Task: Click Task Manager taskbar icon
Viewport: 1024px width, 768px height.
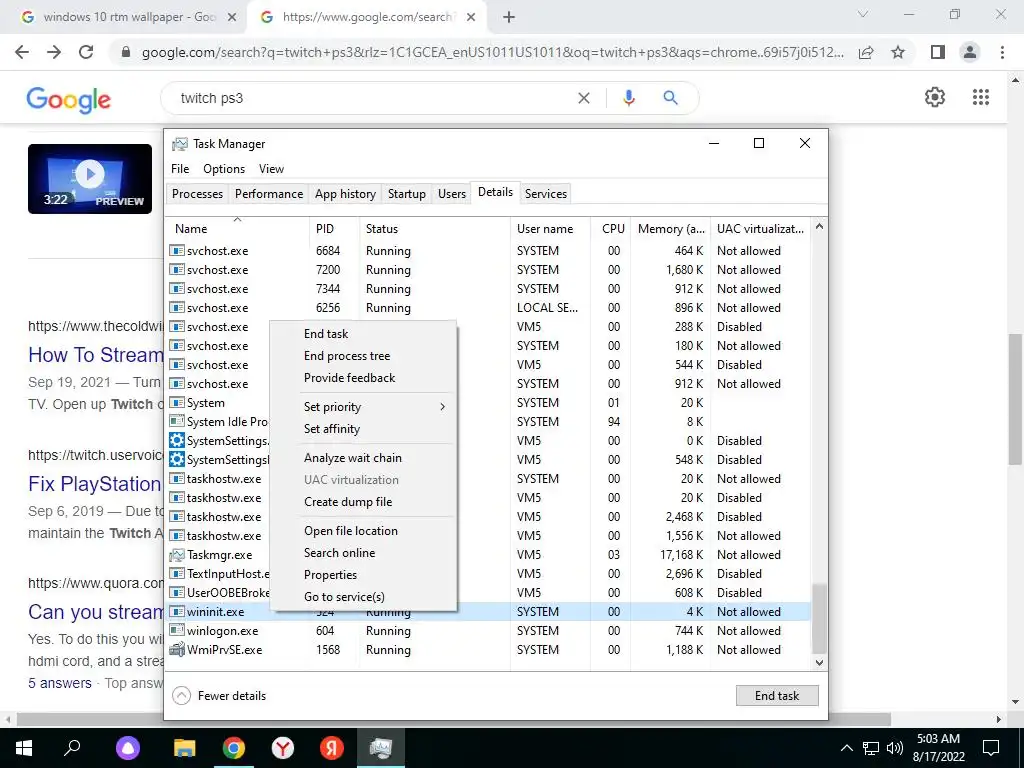Action: tap(381, 748)
